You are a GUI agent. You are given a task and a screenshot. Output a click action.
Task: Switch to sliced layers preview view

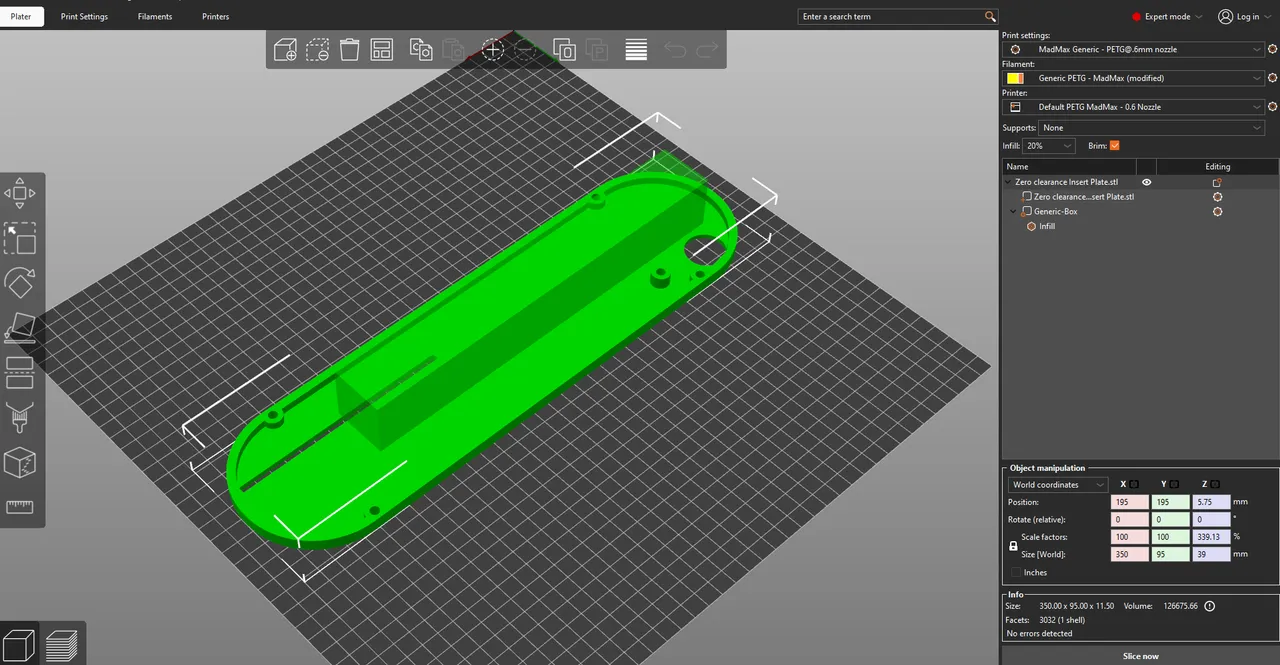(62, 643)
